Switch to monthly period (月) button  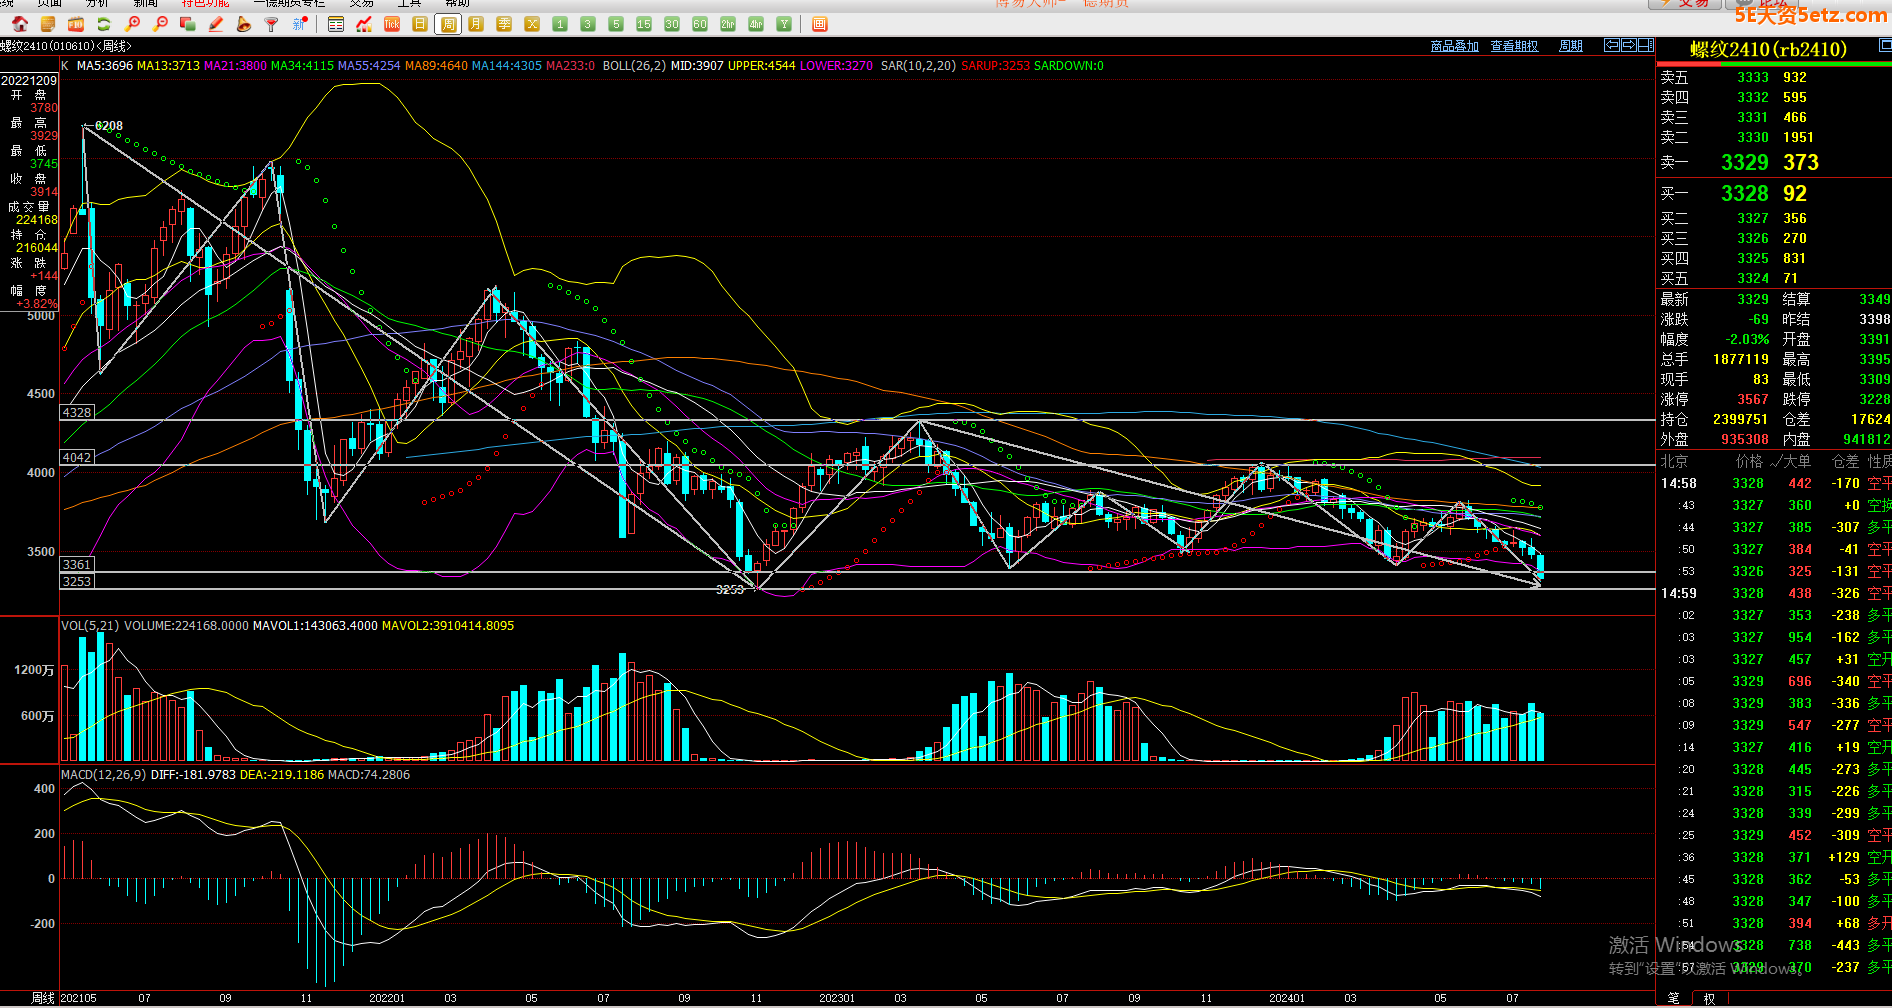(x=476, y=24)
